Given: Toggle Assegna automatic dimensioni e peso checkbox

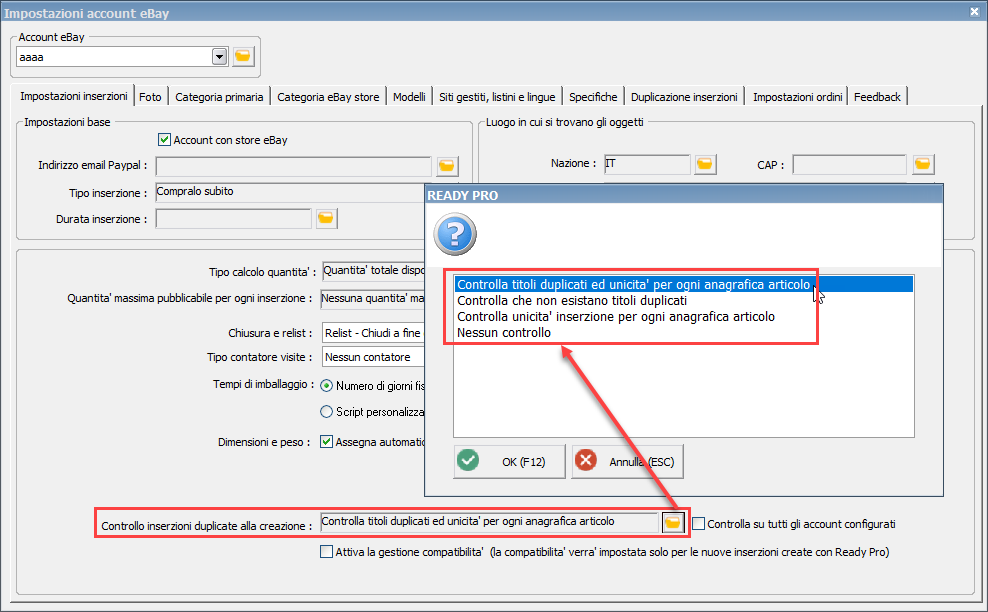Looking at the screenshot, I should click(326, 442).
